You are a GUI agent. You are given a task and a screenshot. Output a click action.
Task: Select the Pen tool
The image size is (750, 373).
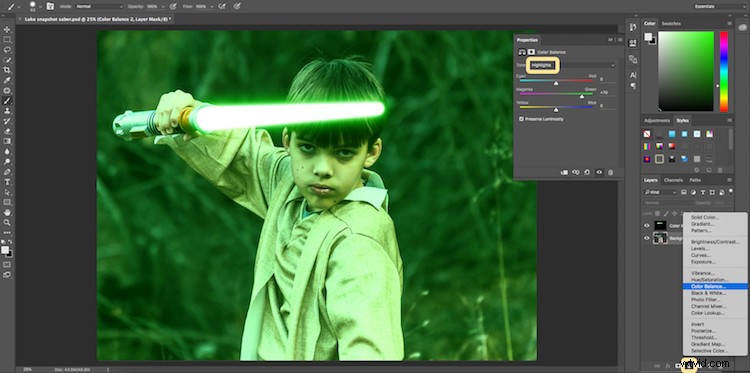(x=7, y=171)
